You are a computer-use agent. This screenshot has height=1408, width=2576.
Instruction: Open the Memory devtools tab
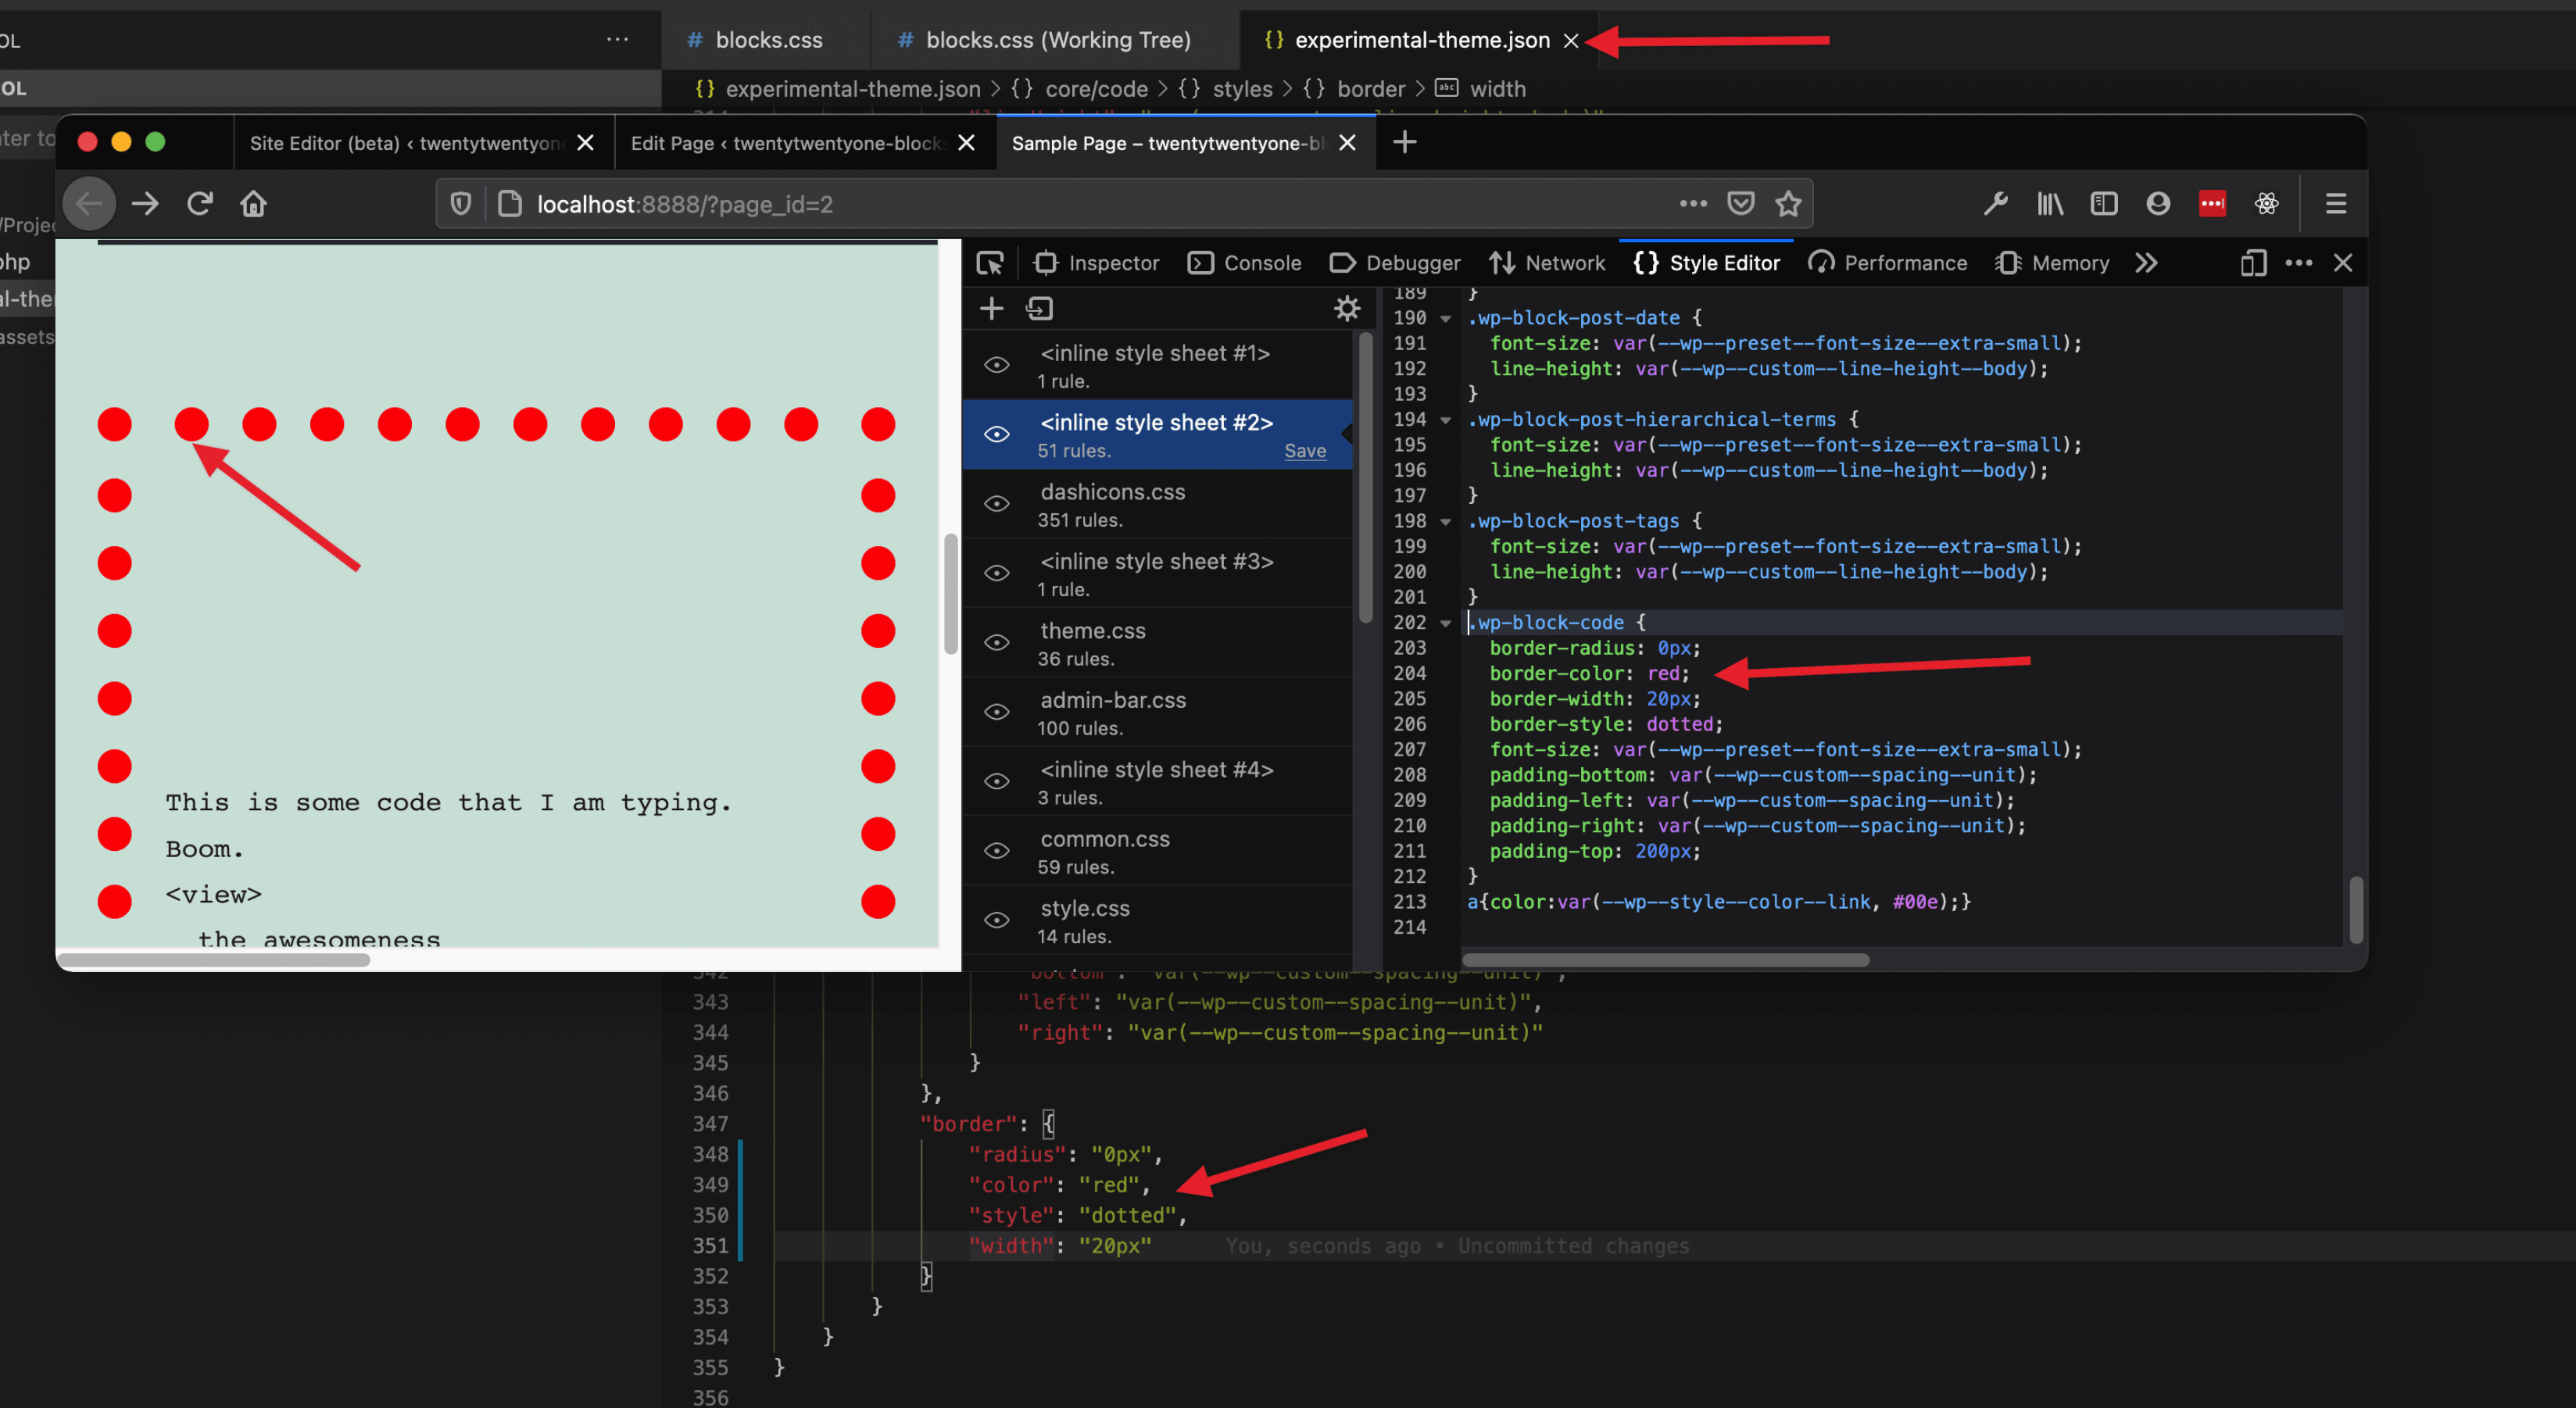2053,263
